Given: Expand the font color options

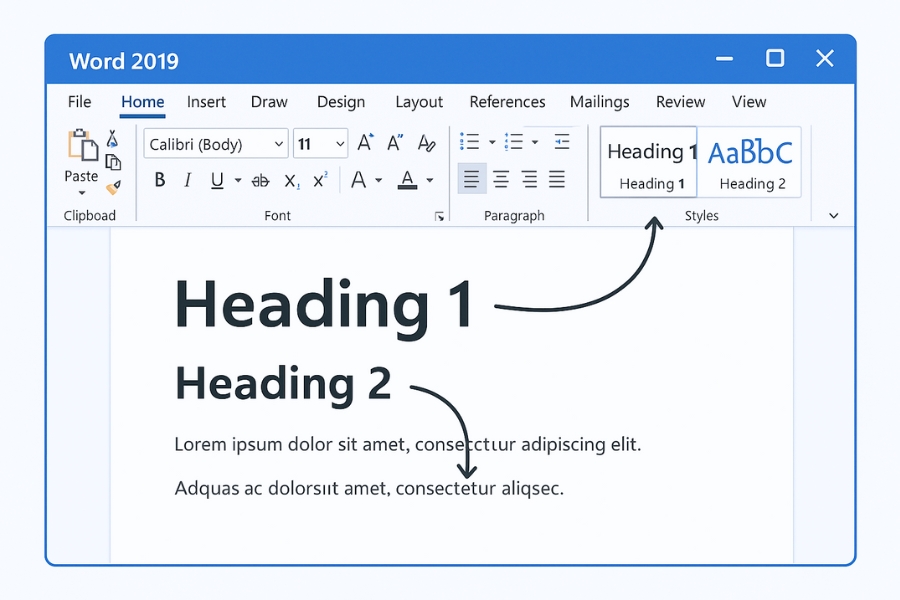Looking at the screenshot, I should [x=430, y=180].
